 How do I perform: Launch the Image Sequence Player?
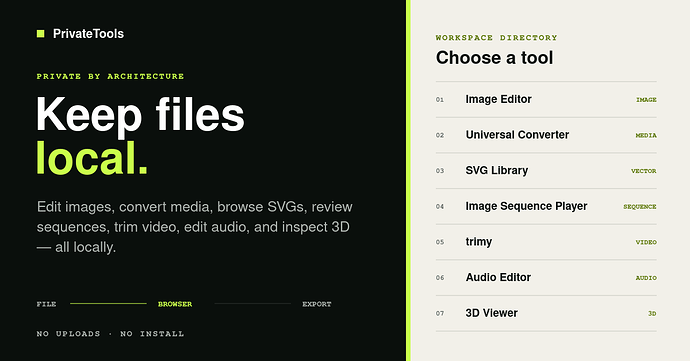coord(546,206)
